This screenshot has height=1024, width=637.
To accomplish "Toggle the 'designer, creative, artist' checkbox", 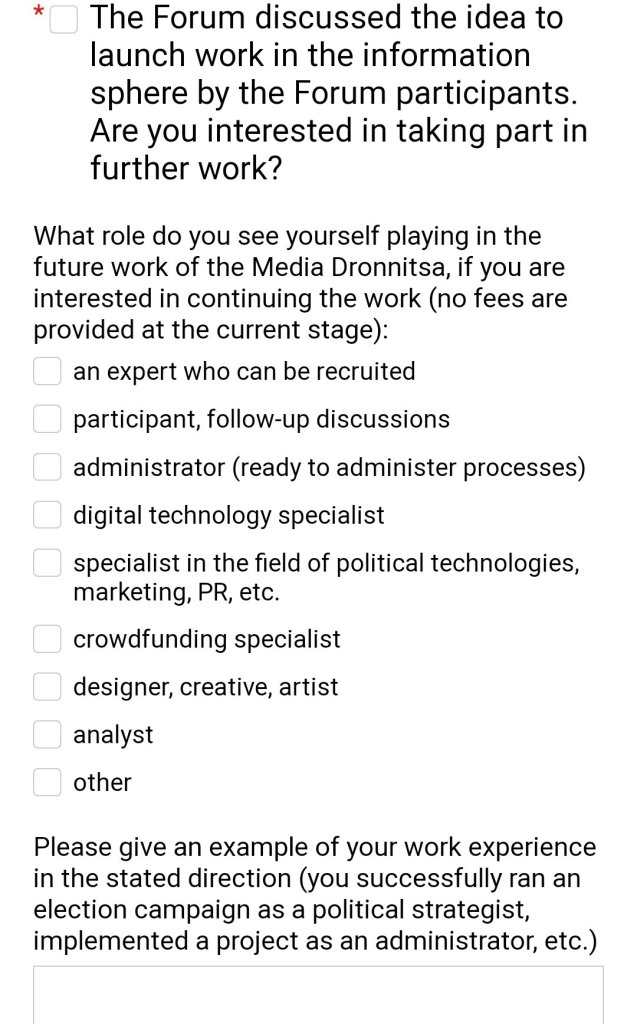I will 48,686.
